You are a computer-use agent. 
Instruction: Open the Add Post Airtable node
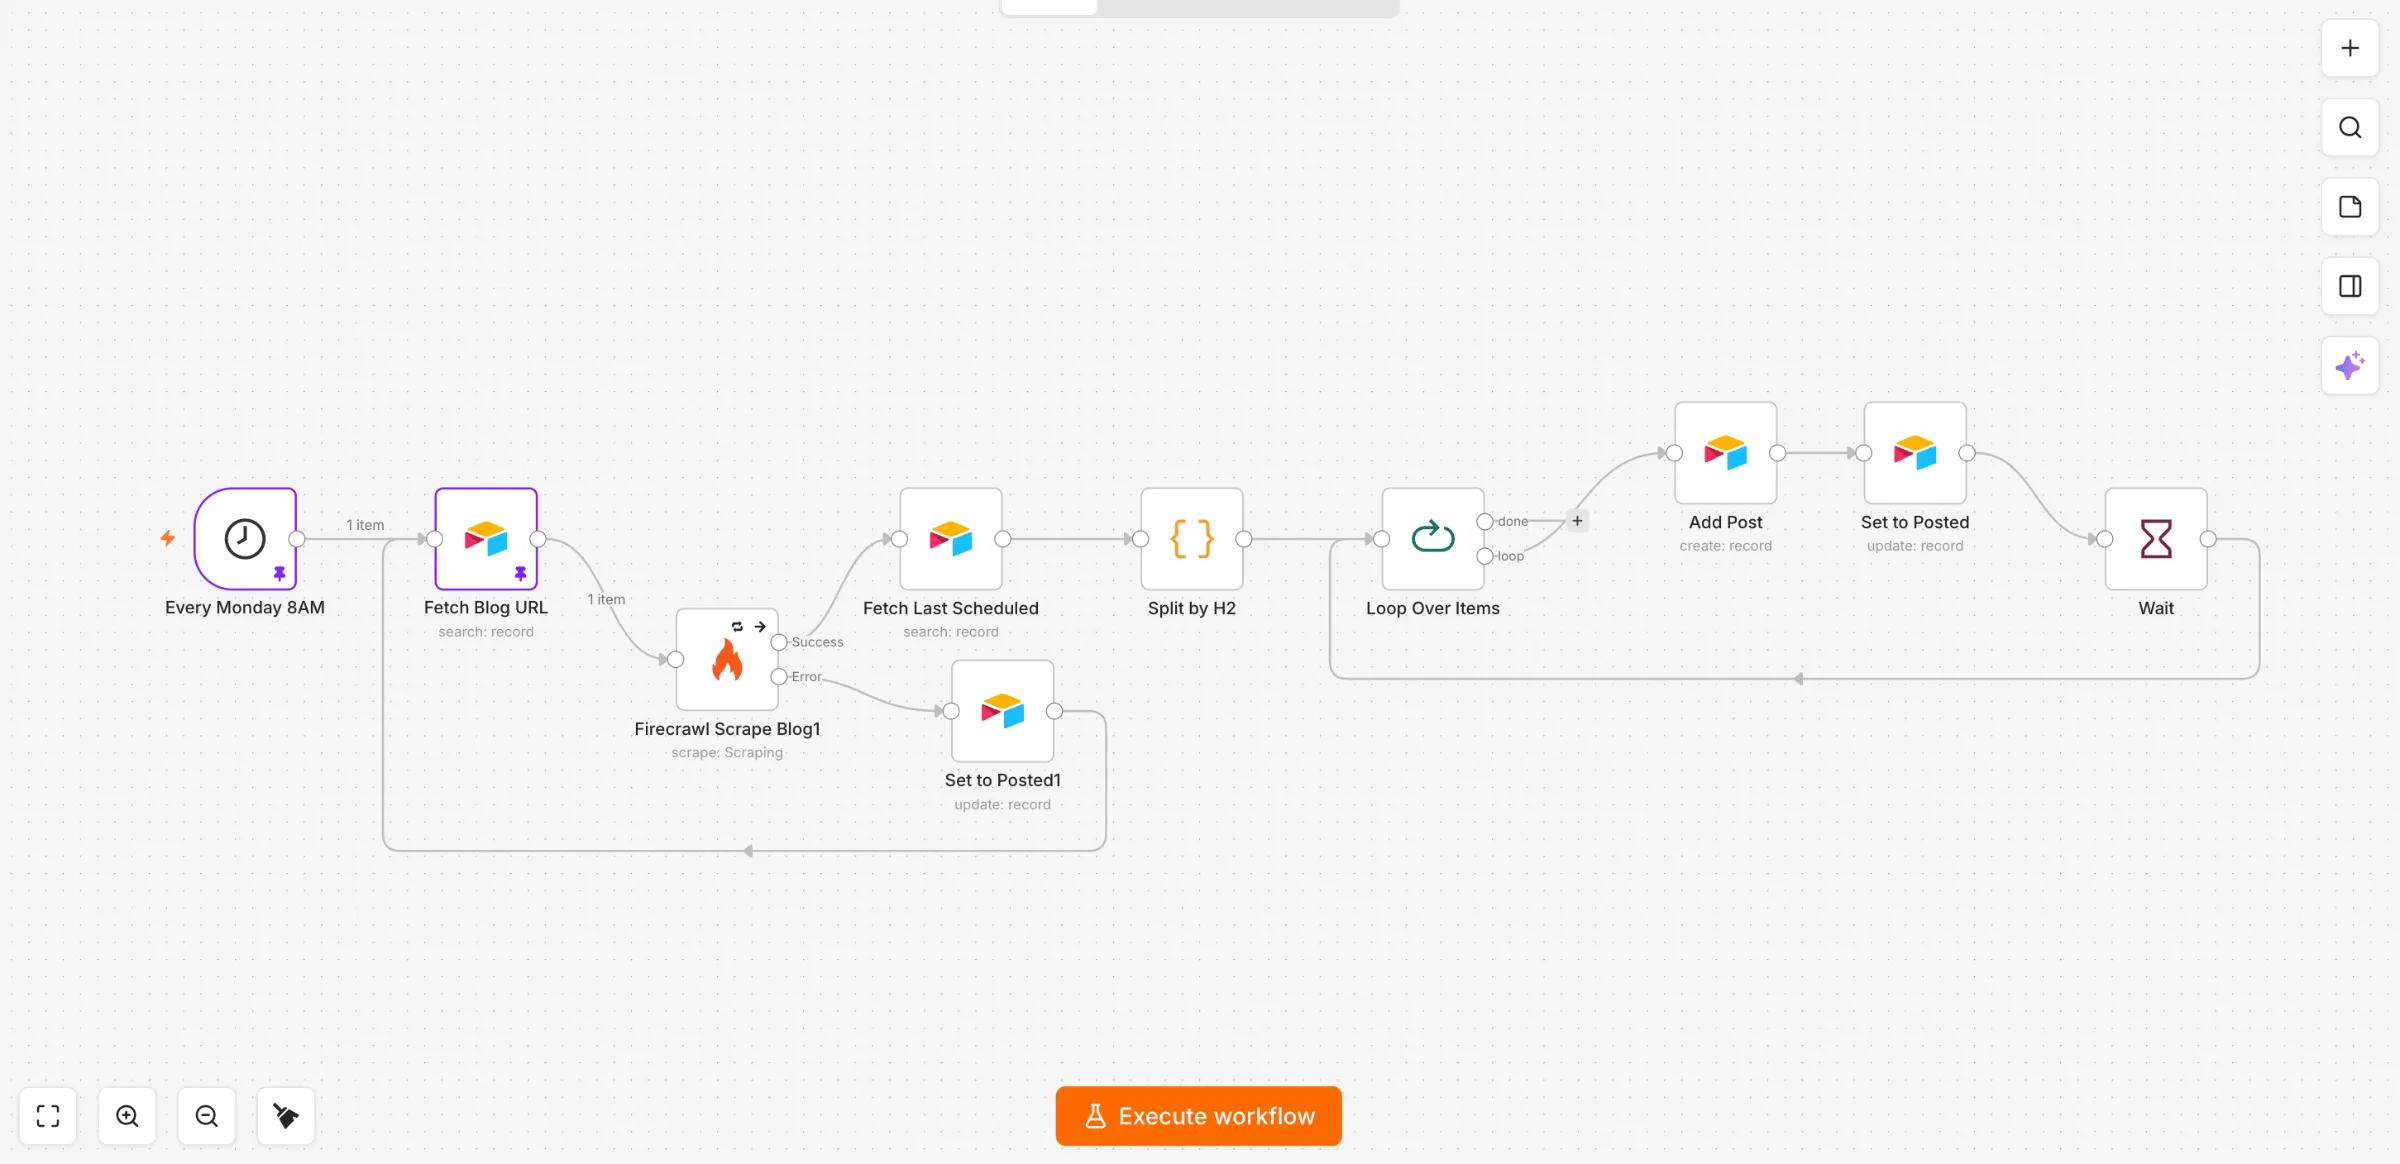pos(1726,453)
